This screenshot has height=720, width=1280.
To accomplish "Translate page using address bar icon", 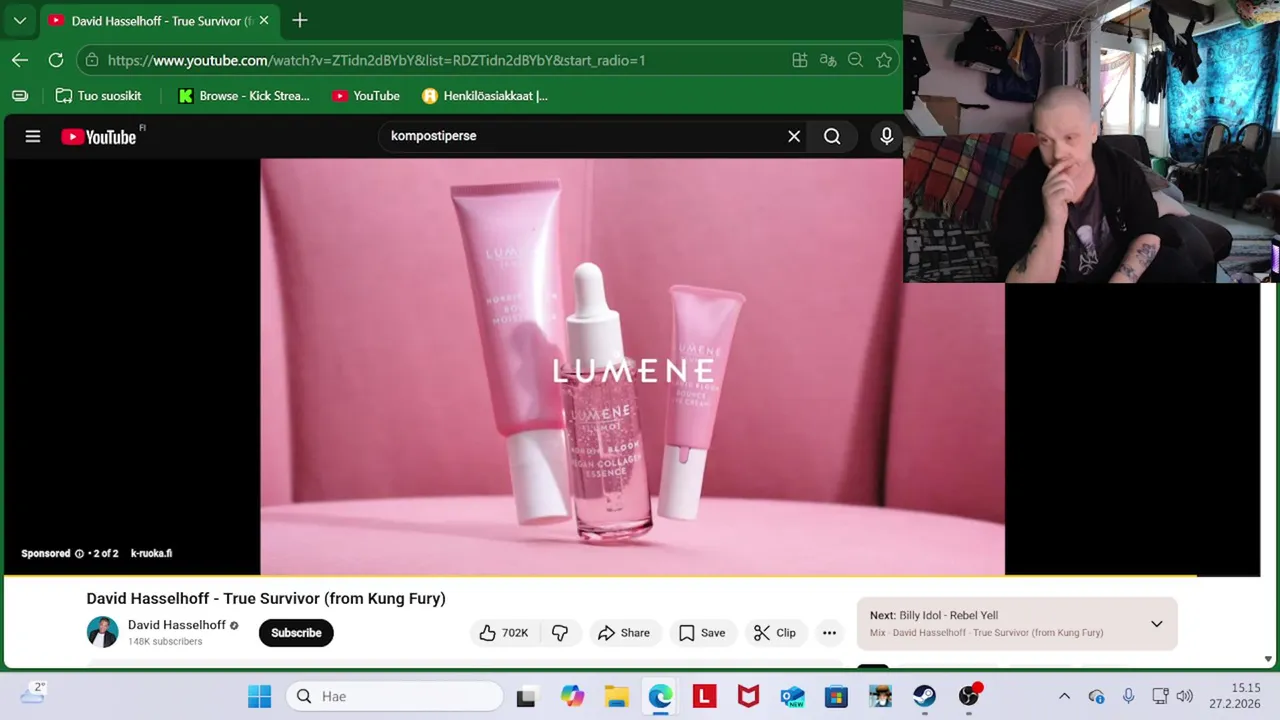I will coord(828,60).
